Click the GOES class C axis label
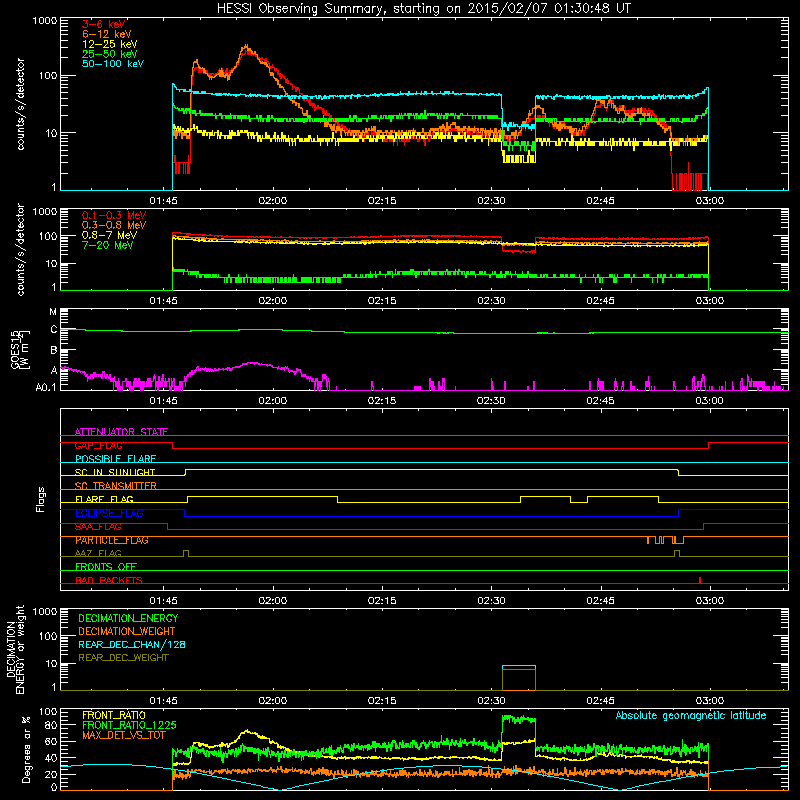 pos(54,330)
